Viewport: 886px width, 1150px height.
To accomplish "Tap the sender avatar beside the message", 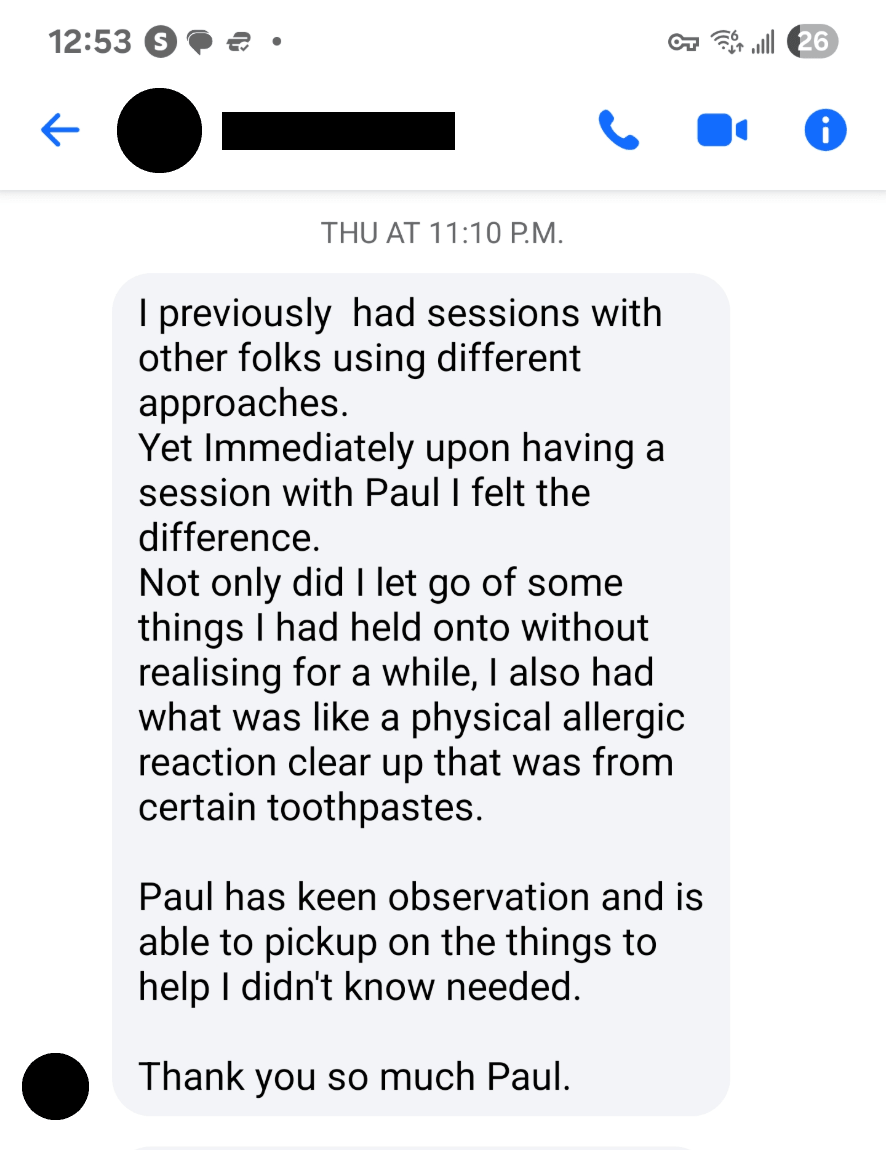I will click(x=55, y=1086).
